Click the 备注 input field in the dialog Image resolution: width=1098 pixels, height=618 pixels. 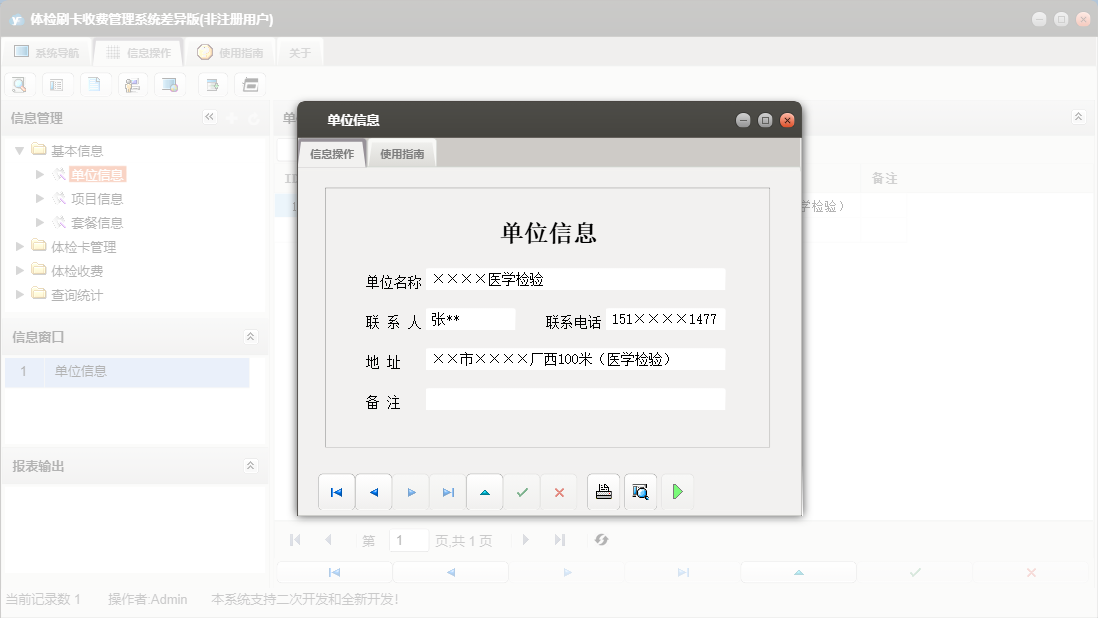pos(575,399)
